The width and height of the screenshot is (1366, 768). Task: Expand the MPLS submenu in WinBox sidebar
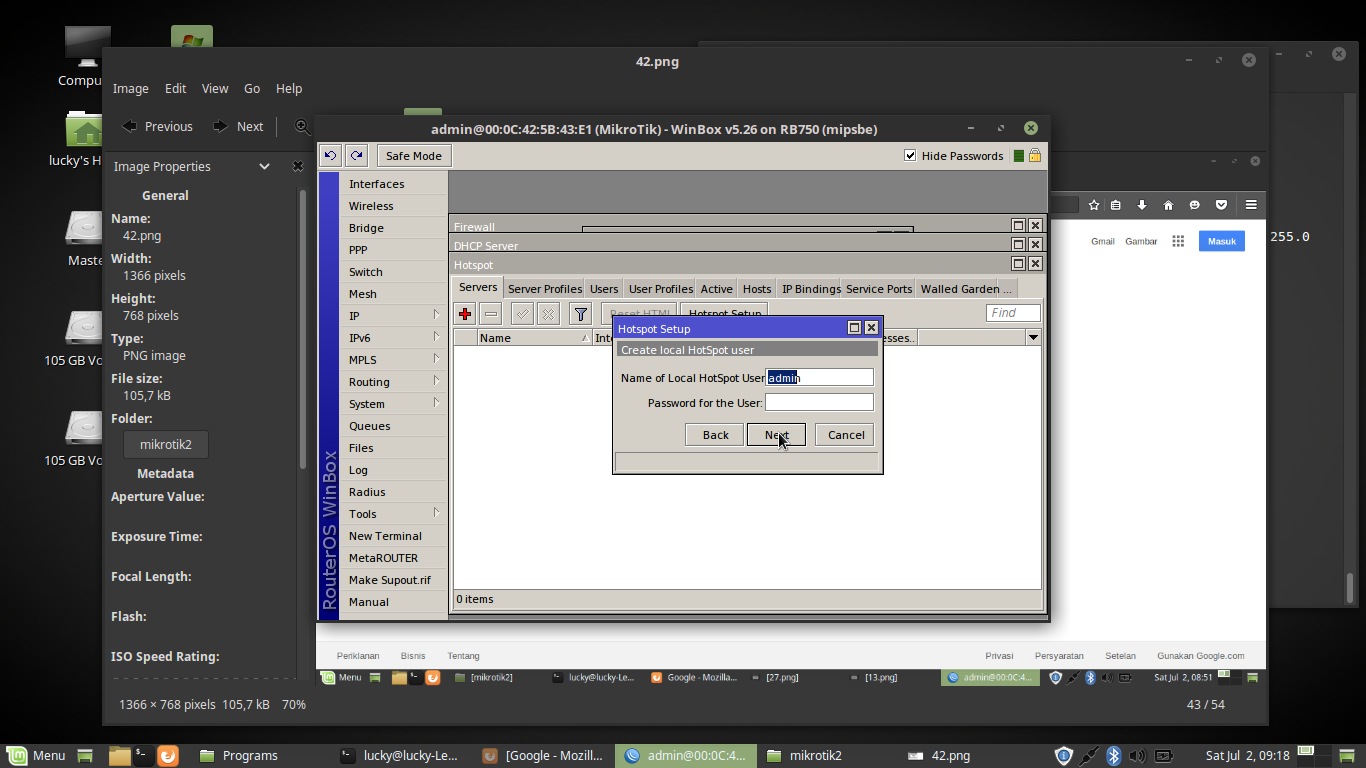(436, 359)
